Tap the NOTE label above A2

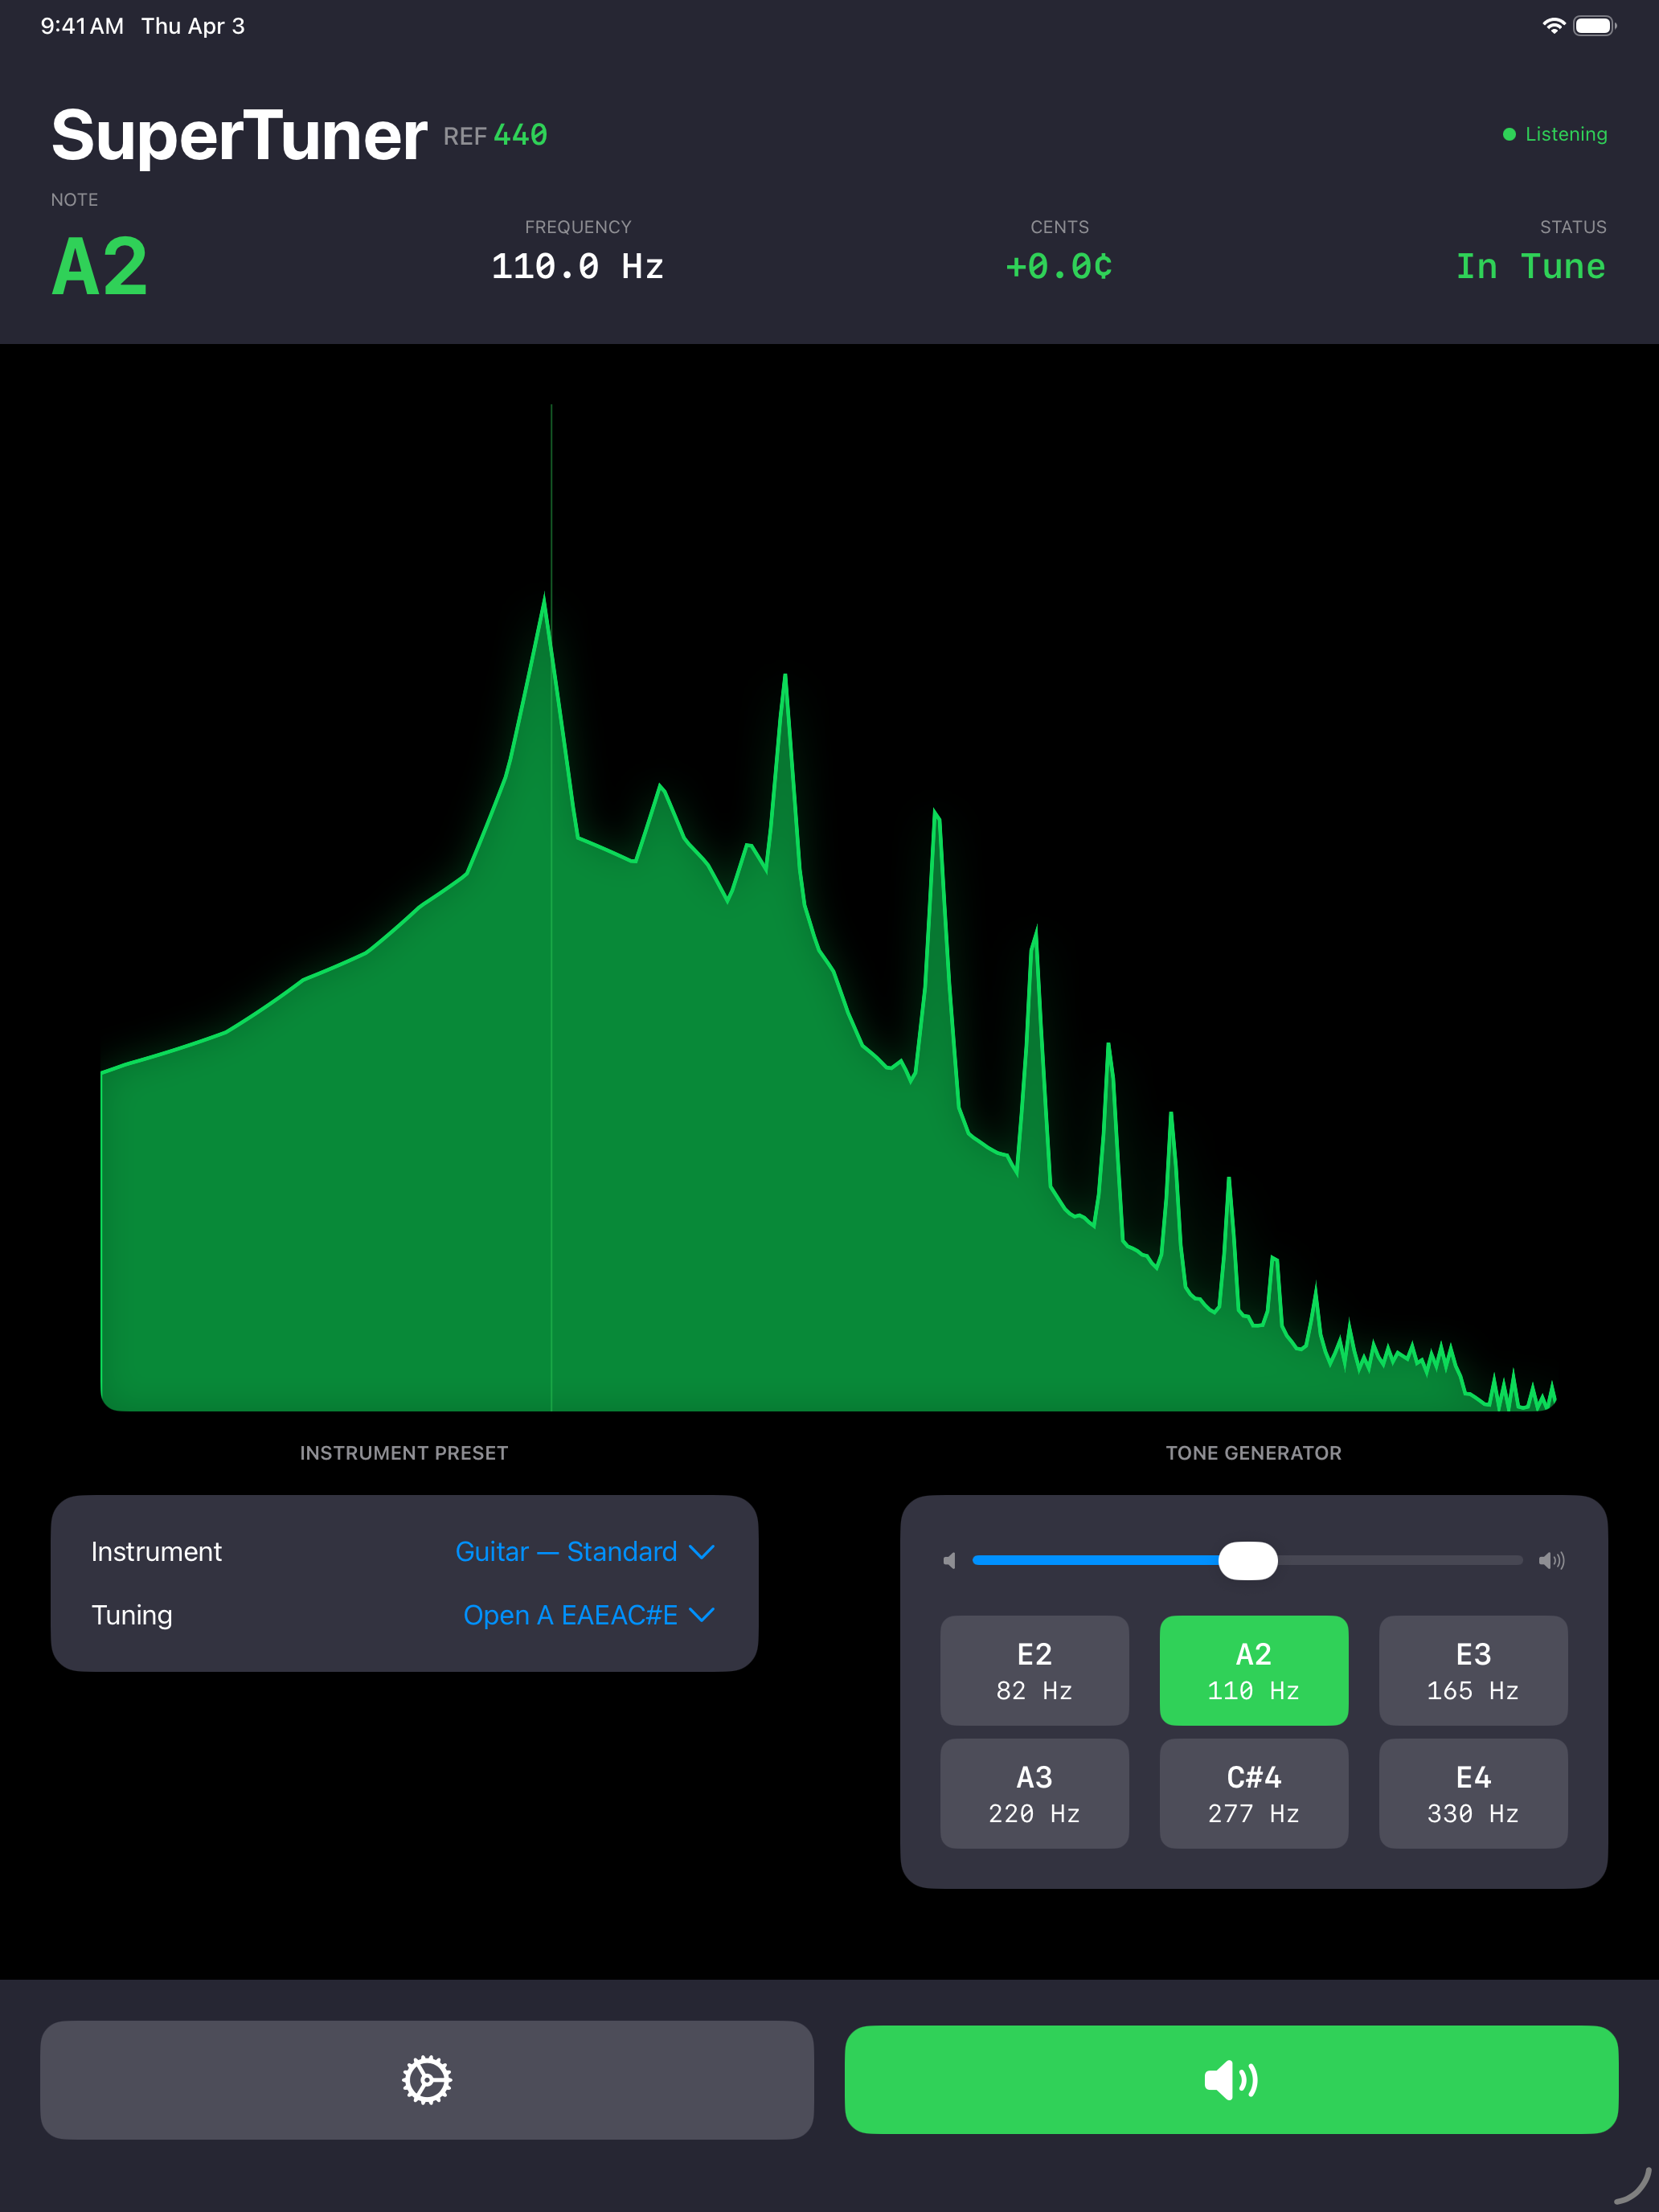74,200
